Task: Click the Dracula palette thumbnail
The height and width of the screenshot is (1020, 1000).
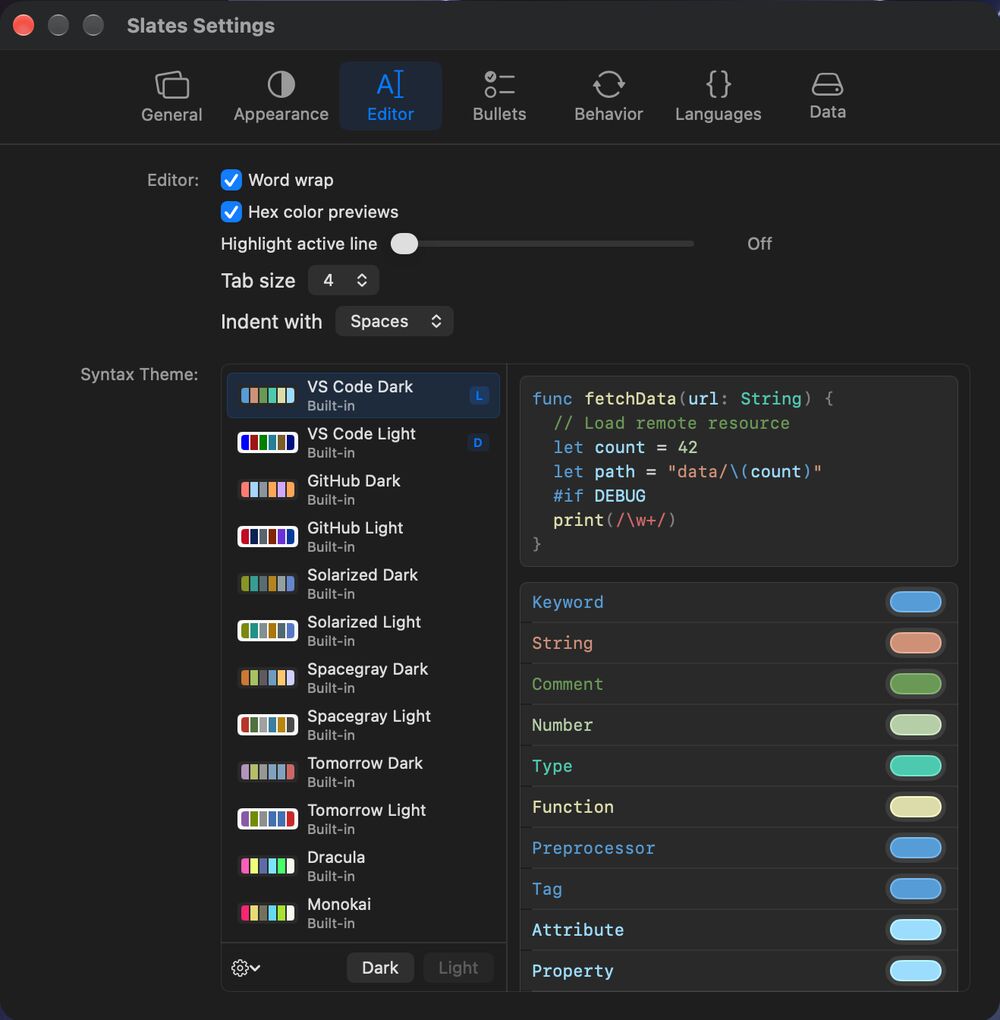Action: click(267, 866)
